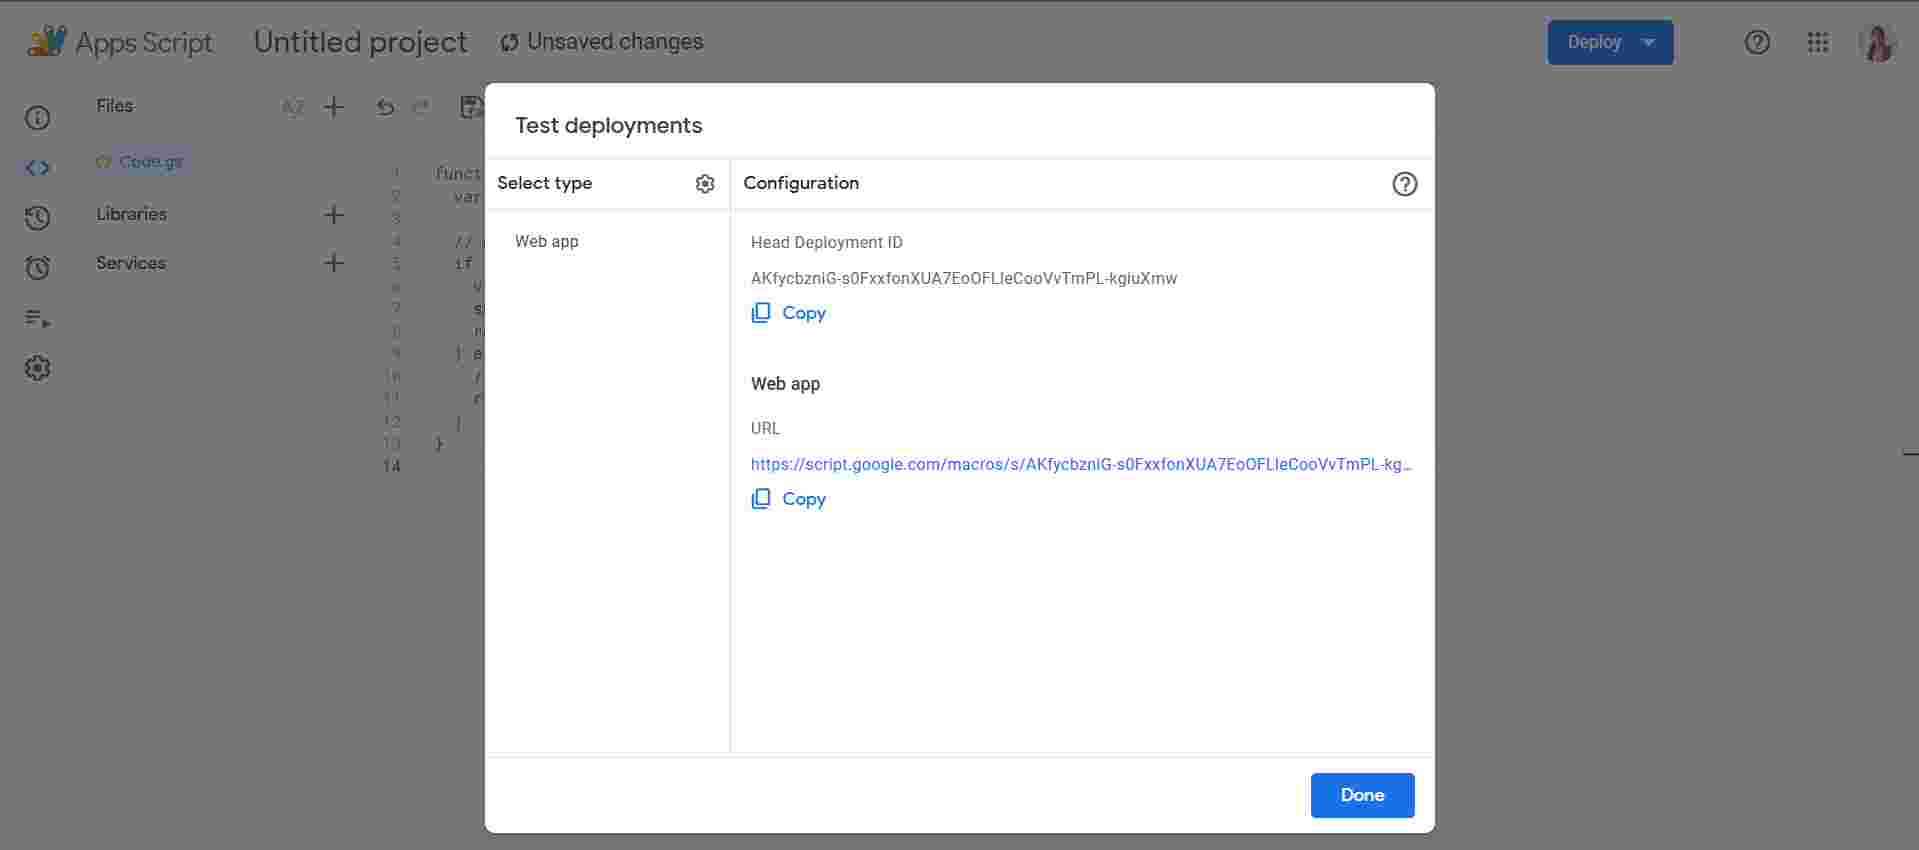Image resolution: width=1919 pixels, height=850 pixels.
Task: Click the save project icon
Action: [471, 107]
